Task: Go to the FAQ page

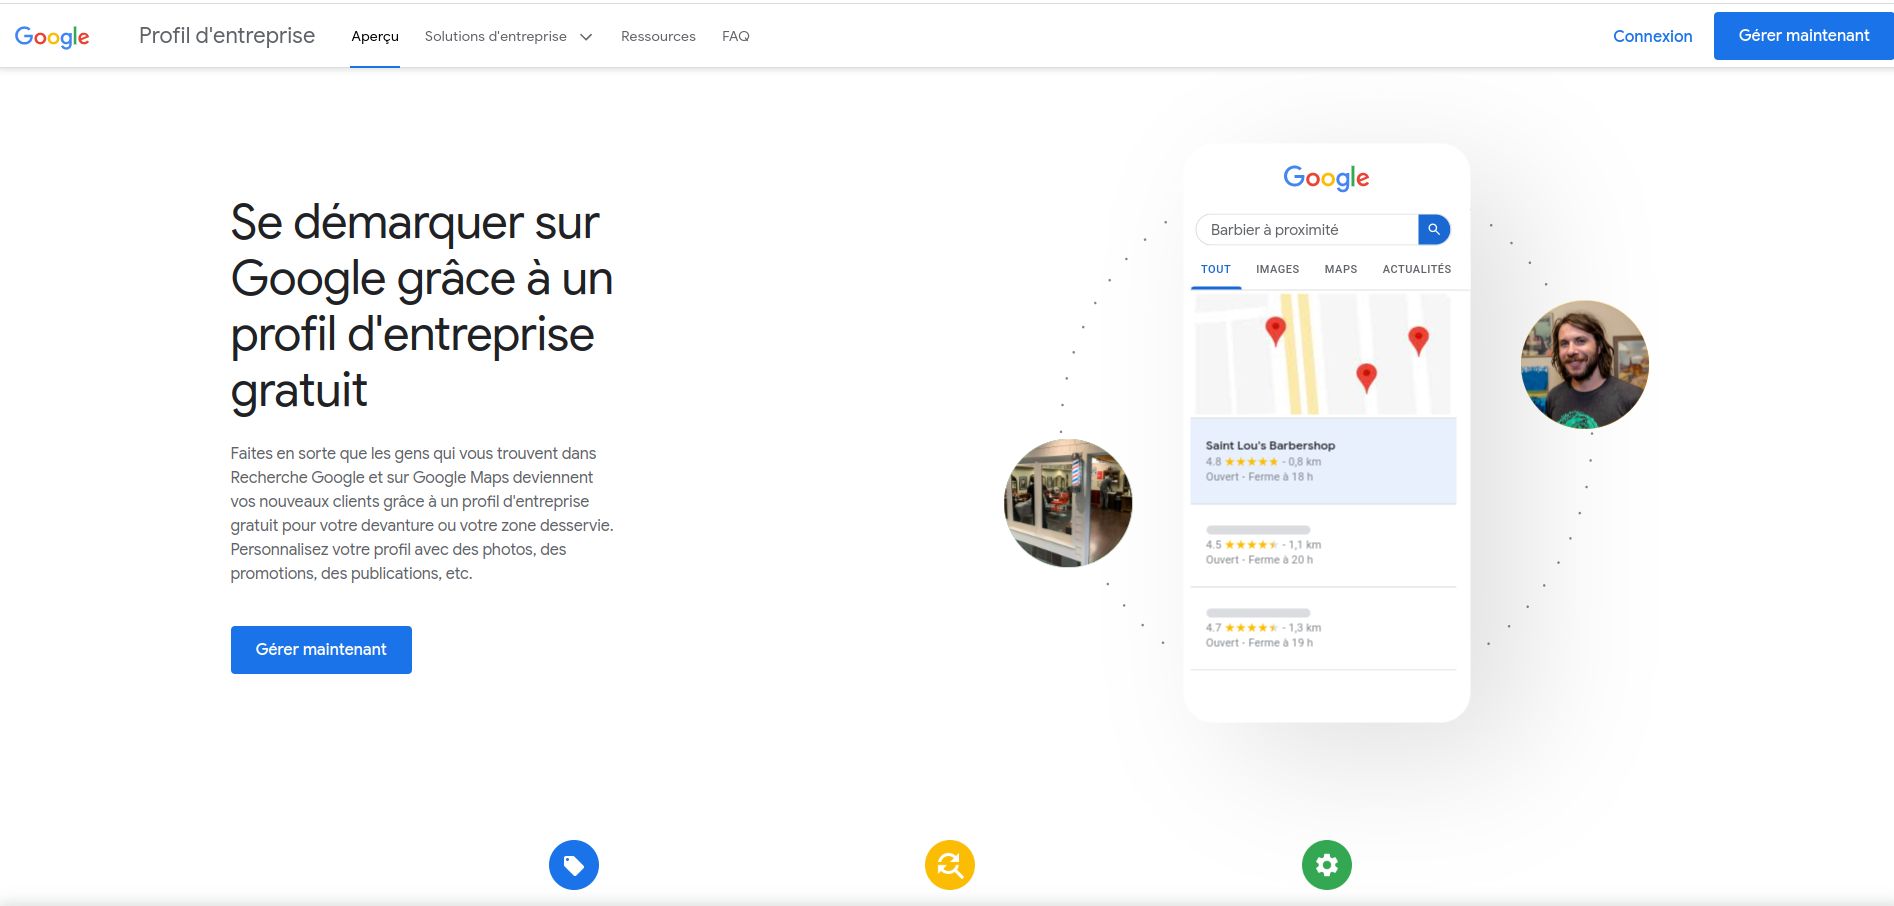Action: coord(736,36)
